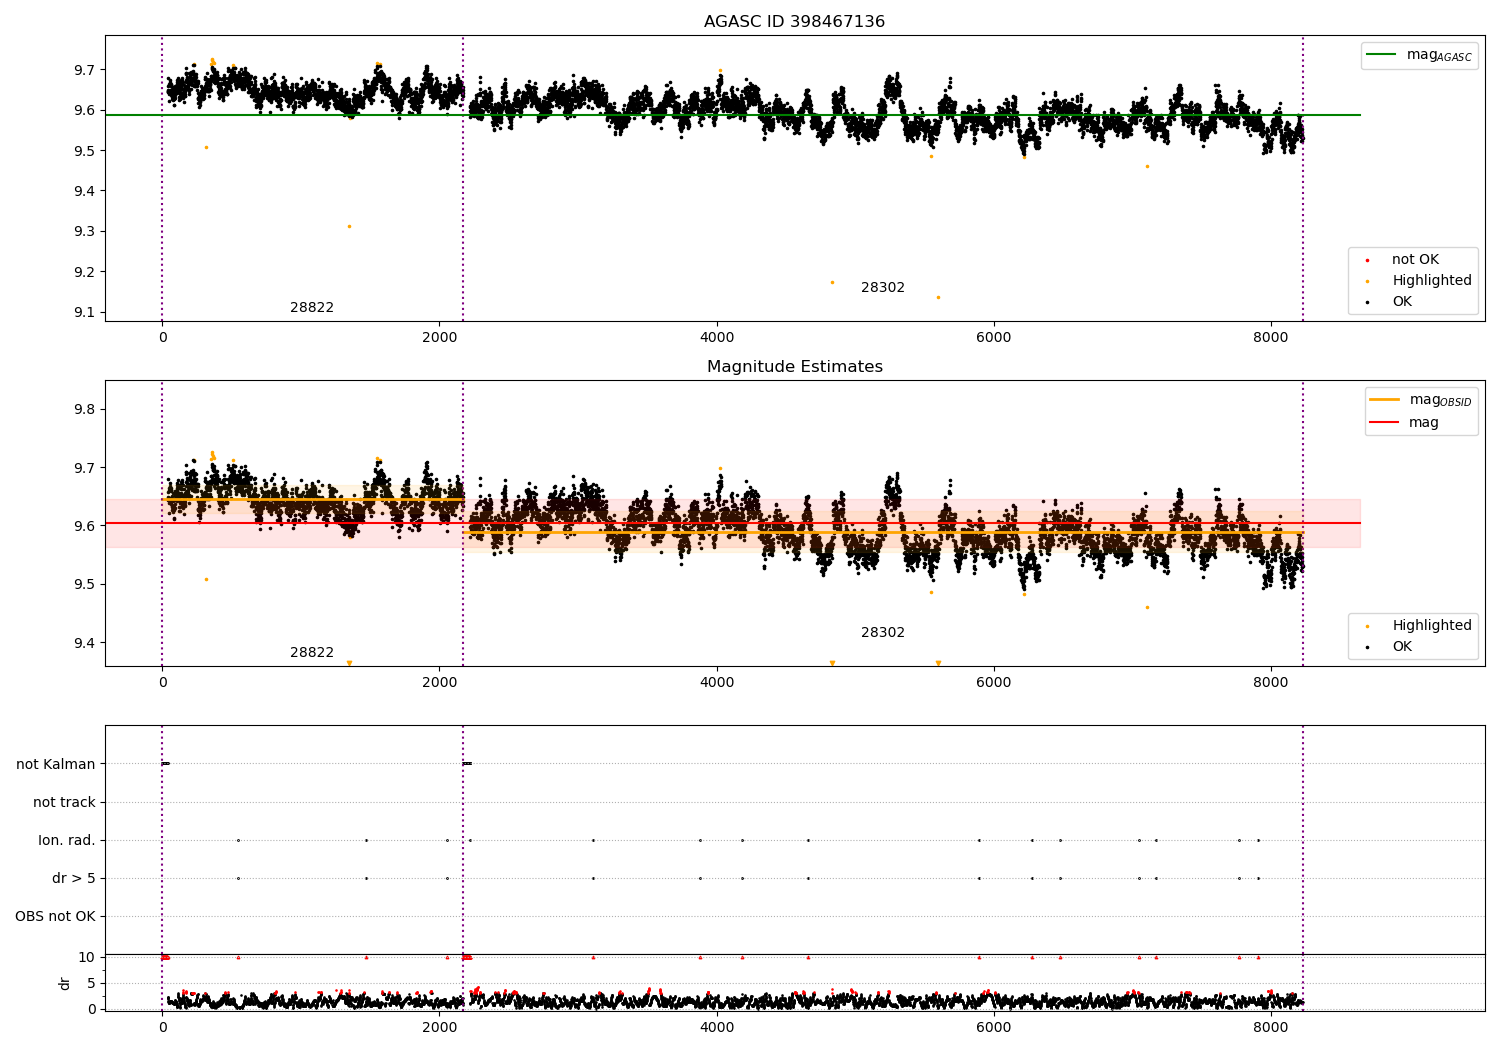Click the 'Ion. rad.' row label
The width and height of the screenshot is (1500, 1050).
coord(67,841)
